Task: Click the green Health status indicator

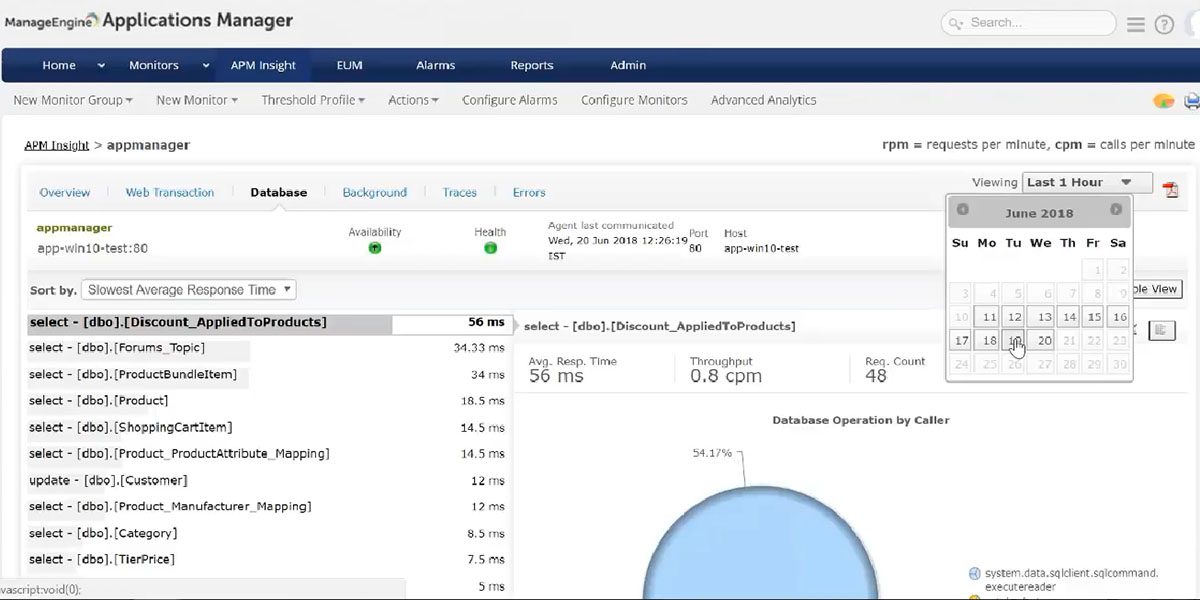Action: (x=490, y=247)
